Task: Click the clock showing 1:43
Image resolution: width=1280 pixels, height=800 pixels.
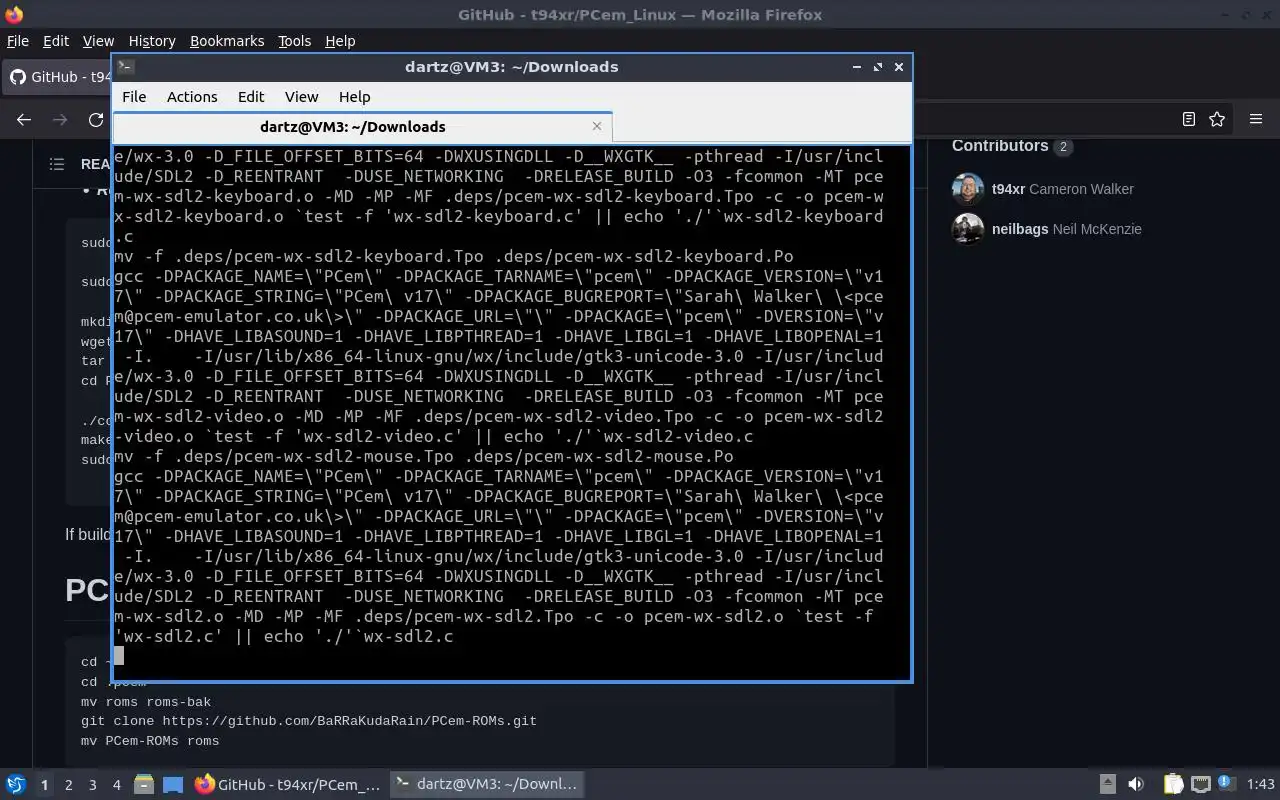Action: 1261,785
